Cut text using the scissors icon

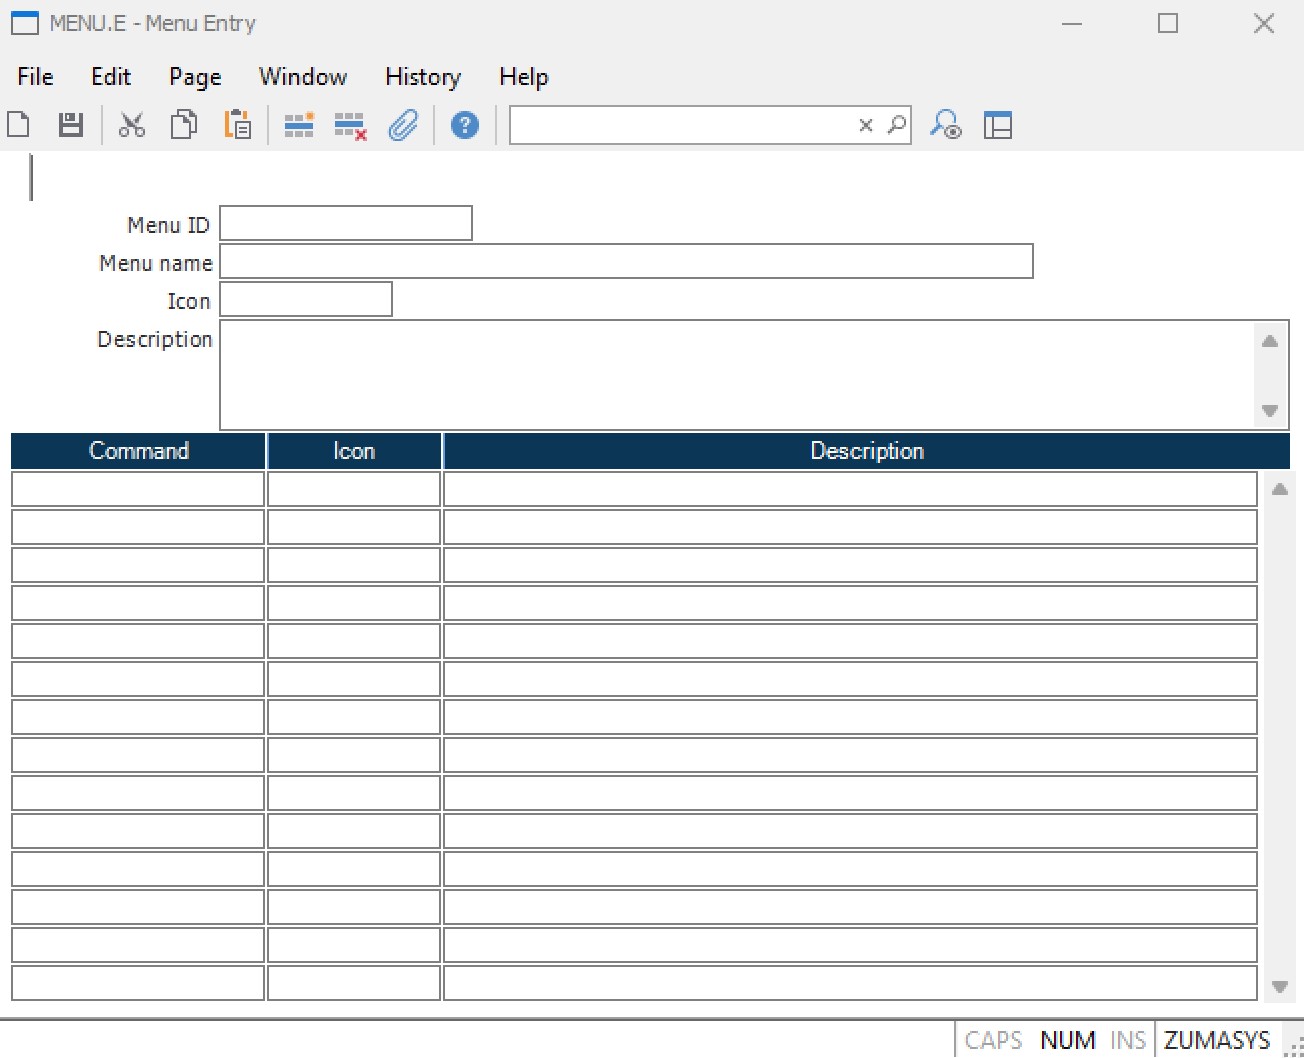(131, 124)
